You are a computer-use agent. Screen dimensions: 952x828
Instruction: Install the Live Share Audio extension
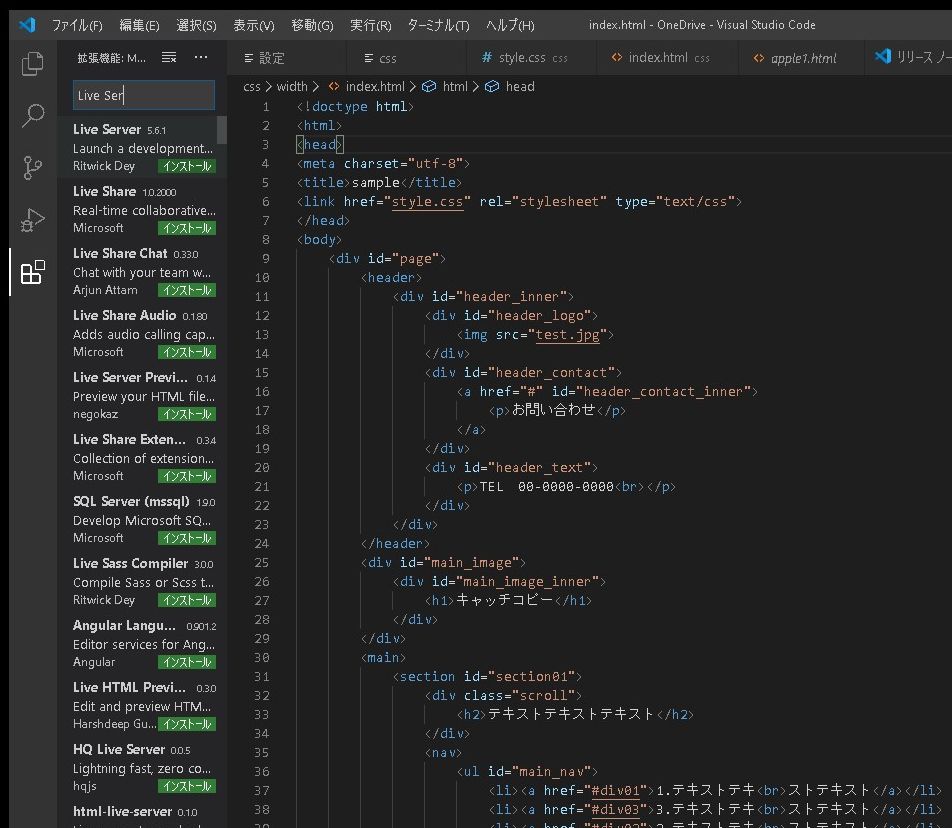pos(187,352)
